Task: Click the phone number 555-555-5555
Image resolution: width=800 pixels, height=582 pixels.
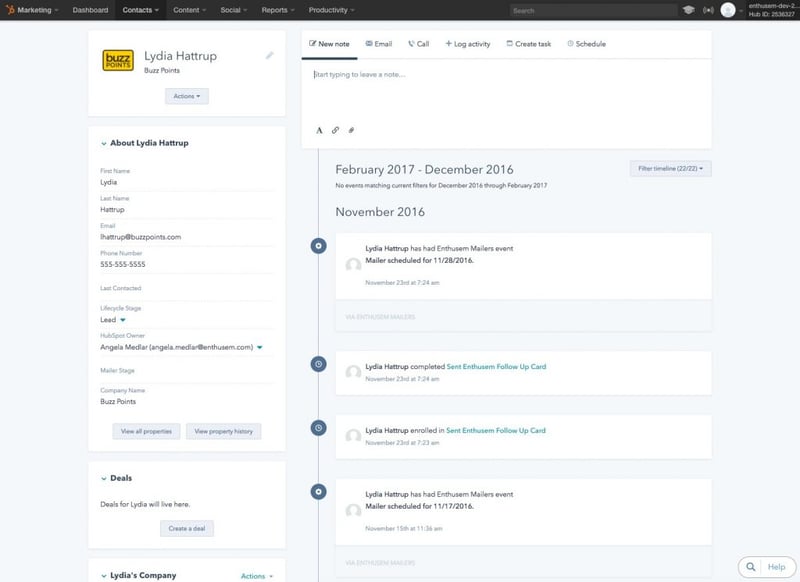Action: point(122,264)
